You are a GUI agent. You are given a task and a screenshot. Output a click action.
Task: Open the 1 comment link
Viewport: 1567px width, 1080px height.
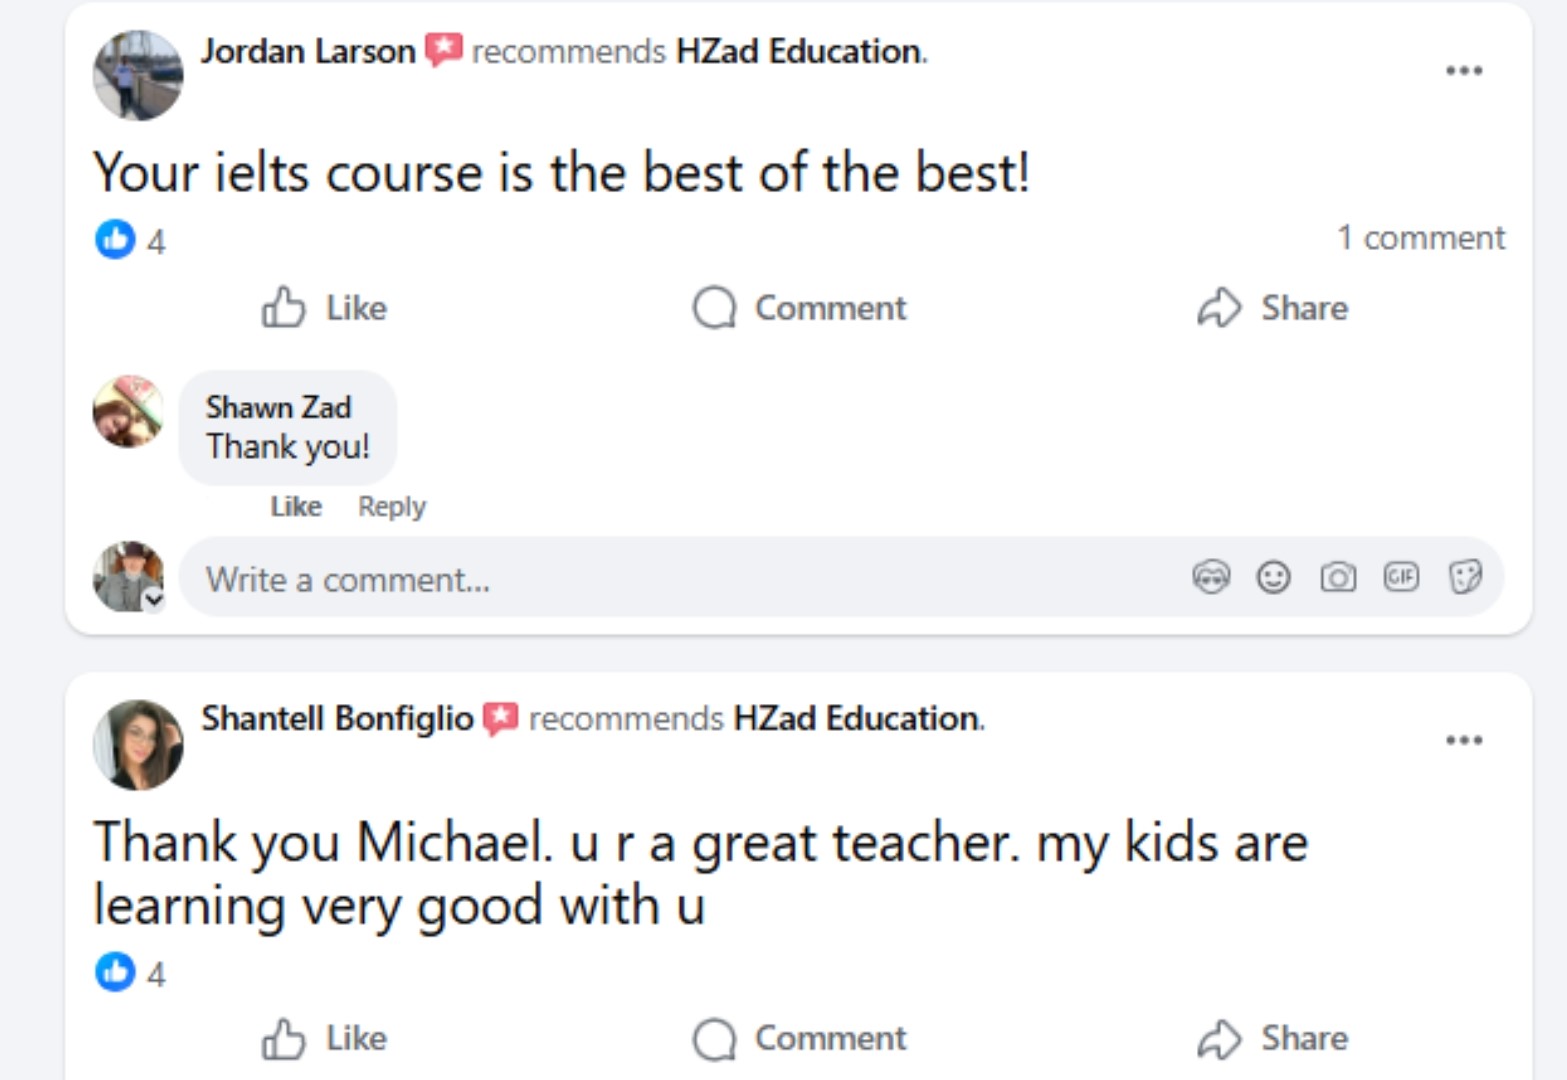[1420, 238]
